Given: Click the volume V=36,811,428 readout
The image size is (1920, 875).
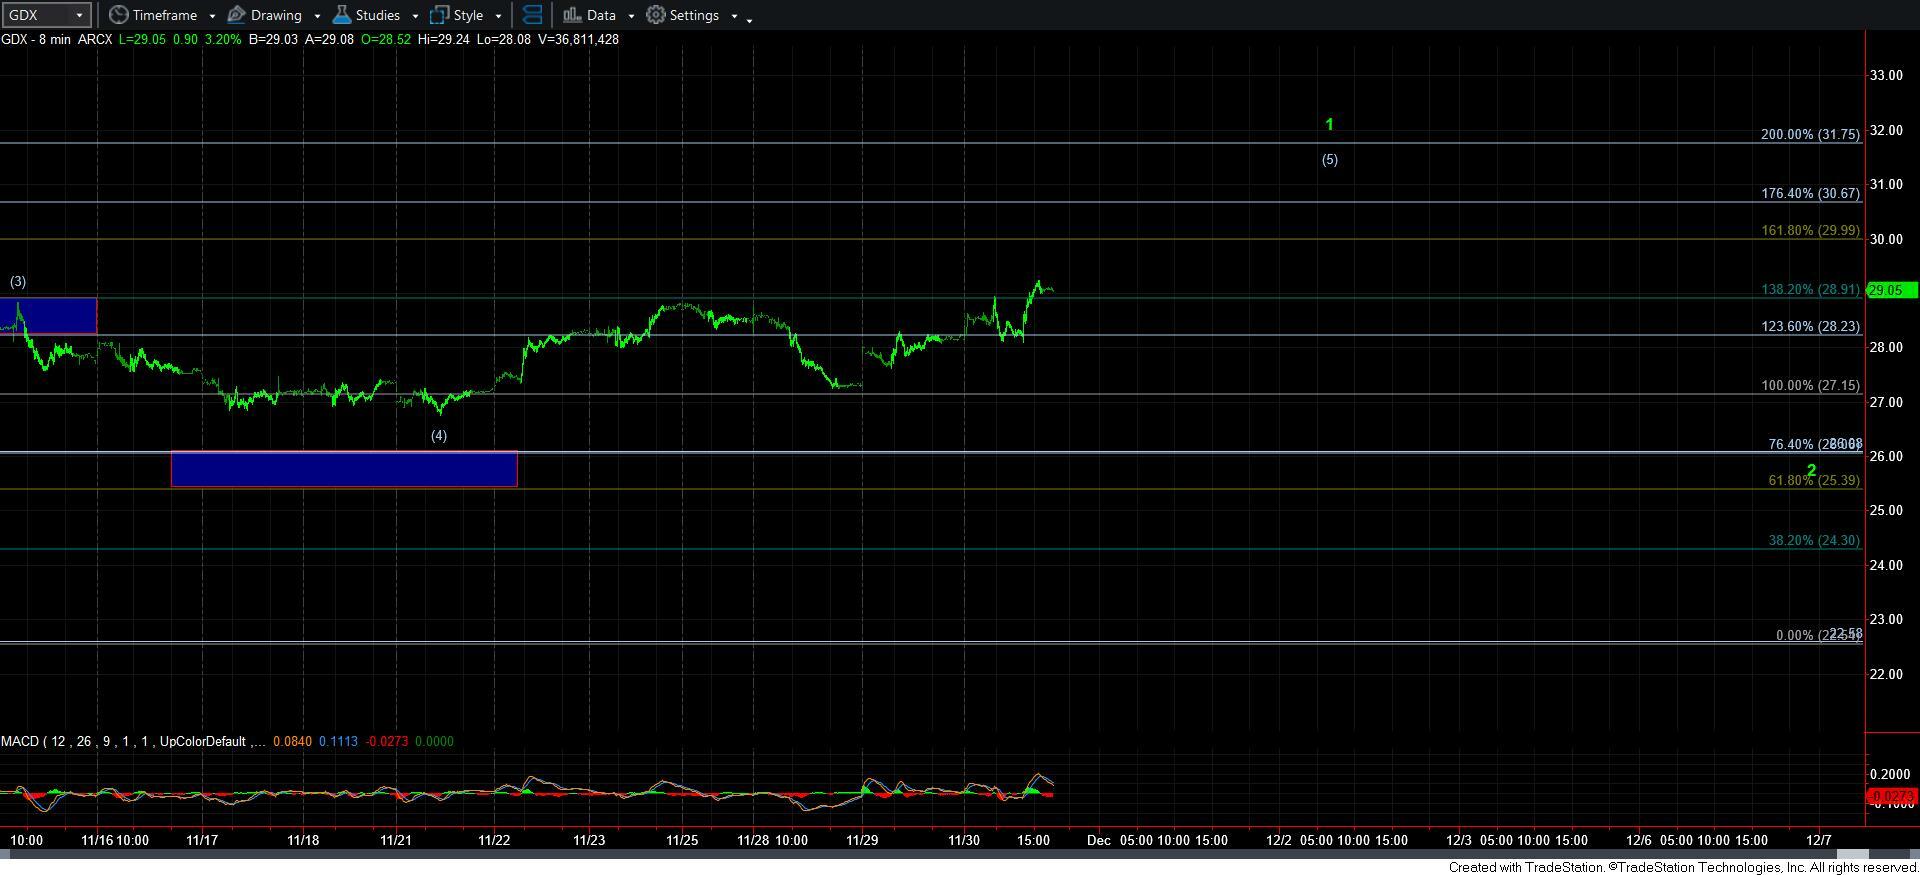Looking at the screenshot, I should (x=578, y=39).
